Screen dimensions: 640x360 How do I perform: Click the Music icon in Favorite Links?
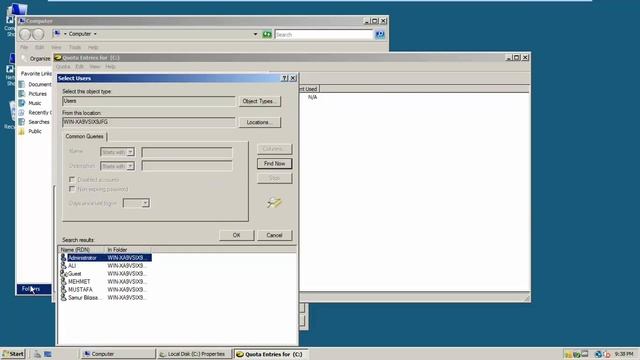22,103
